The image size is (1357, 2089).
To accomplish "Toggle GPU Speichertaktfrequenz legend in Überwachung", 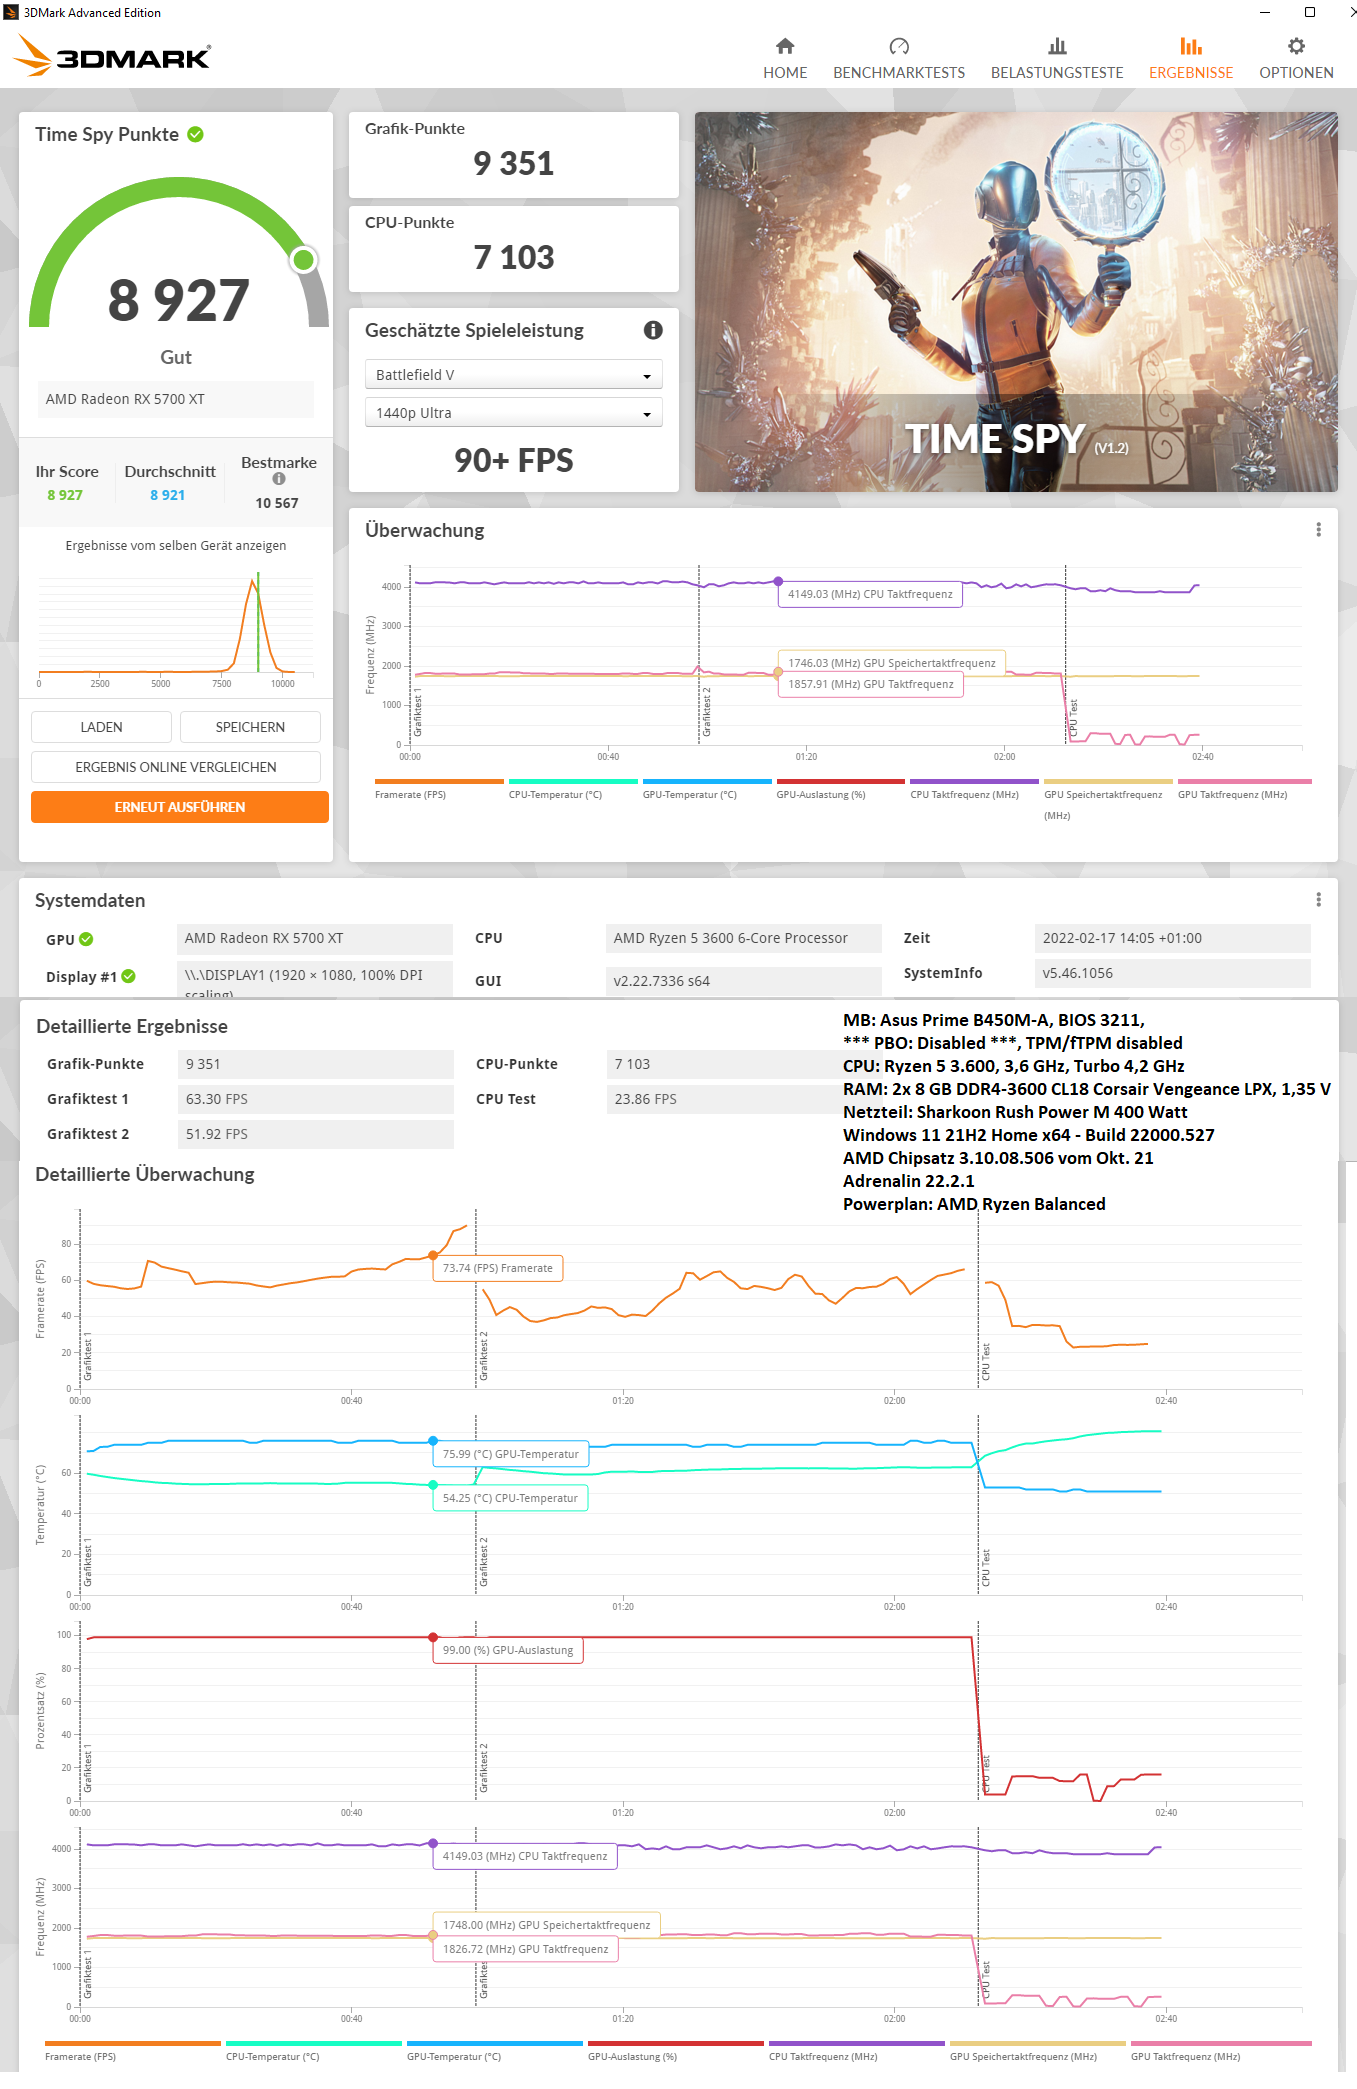I will tap(1108, 799).
